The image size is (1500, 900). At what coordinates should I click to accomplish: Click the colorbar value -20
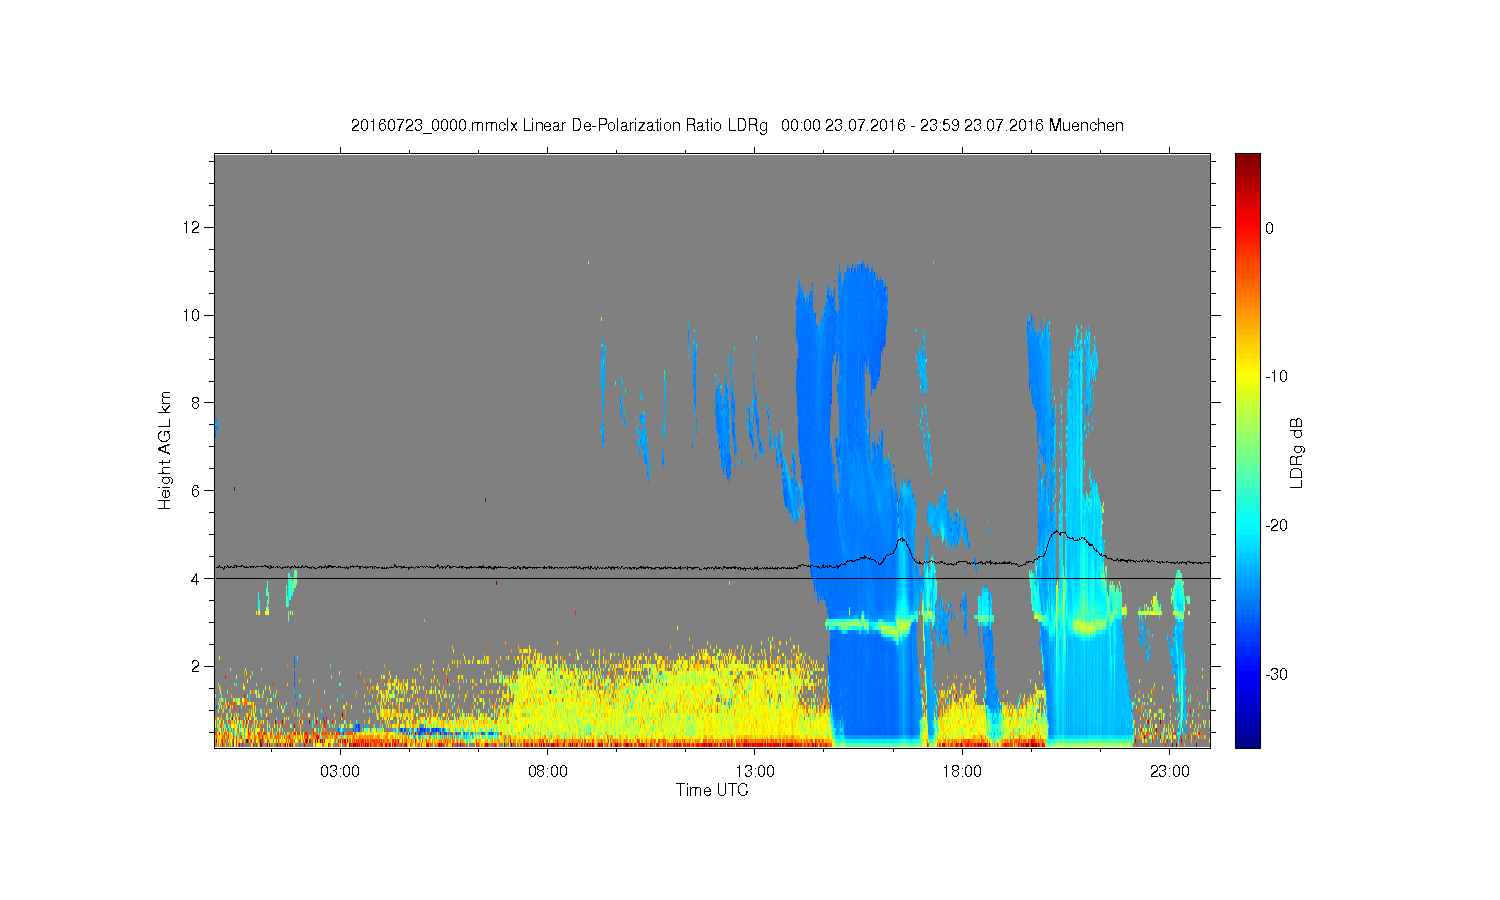(x=1276, y=526)
